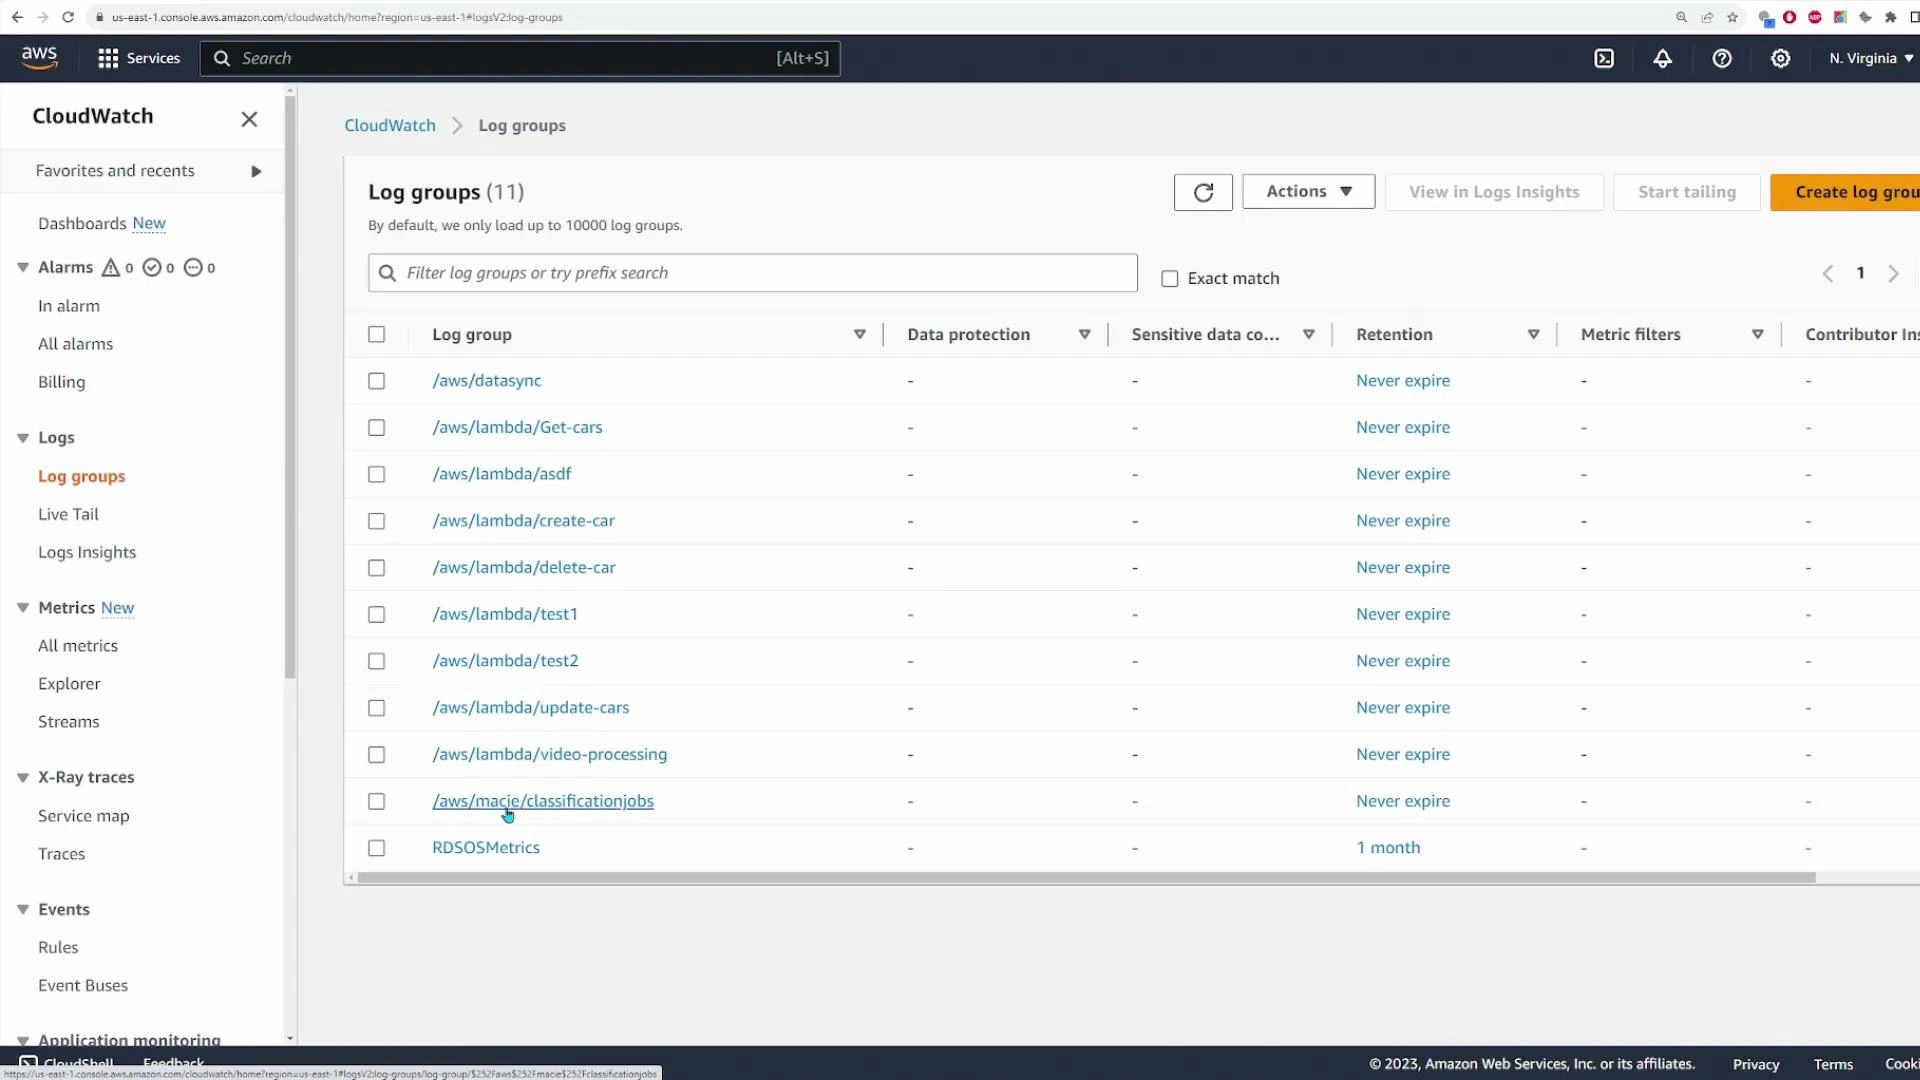Image resolution: width=1920 pixels, height=1080 pixels.
Task: Go to Service map under X-Ray traces
Action: click(x=83, y=815)
